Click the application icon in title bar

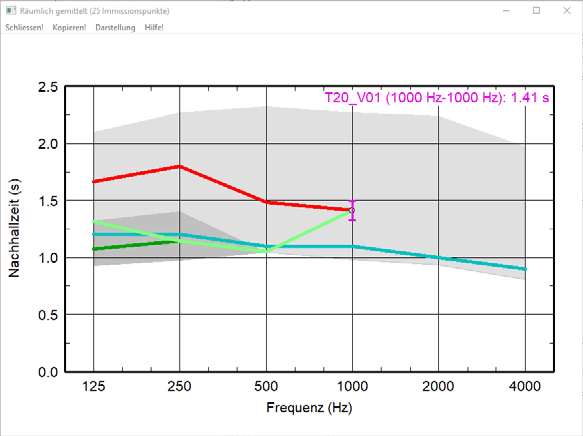(11, 11)
